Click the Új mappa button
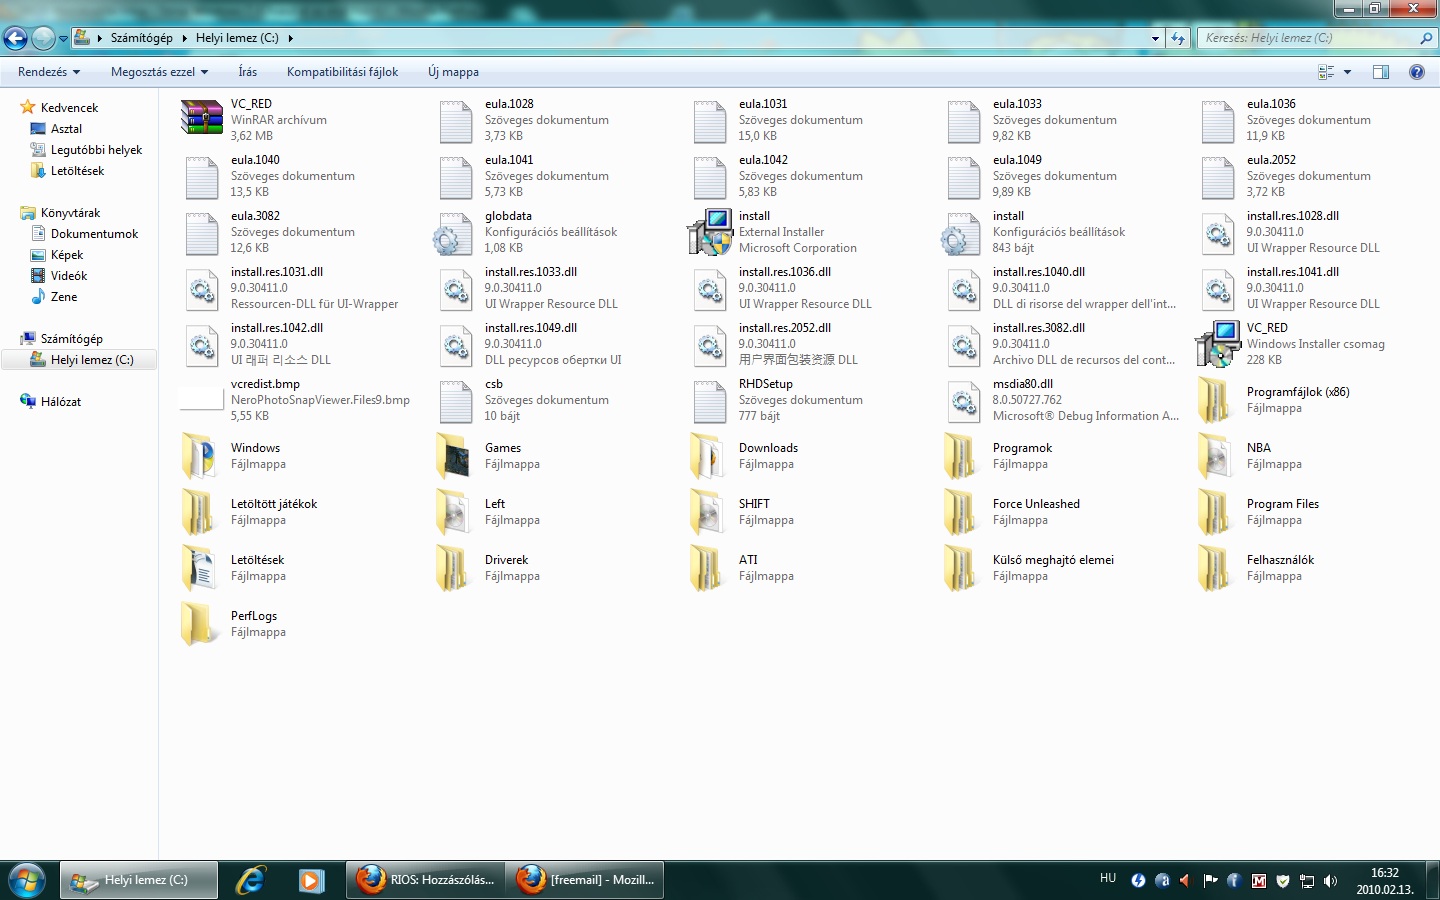This screenshot has width=1440, height=900. pos(453,72)
